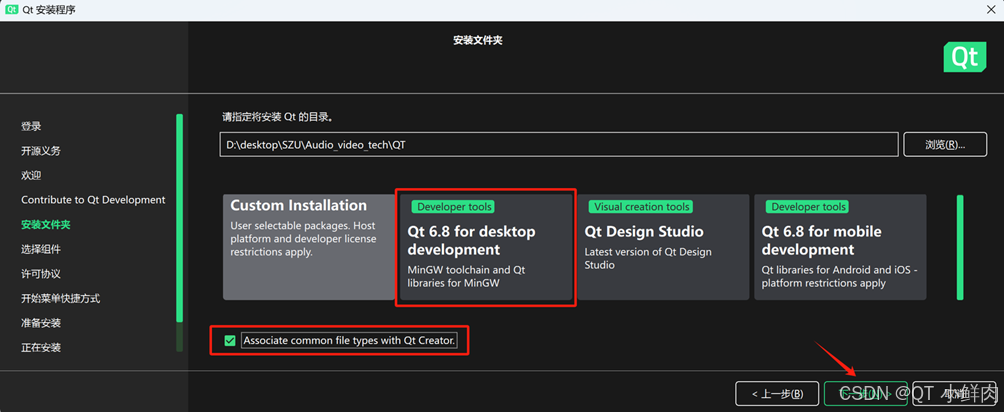
Task: Select 登录 step in the sidebar
Action: pos(31,126)
